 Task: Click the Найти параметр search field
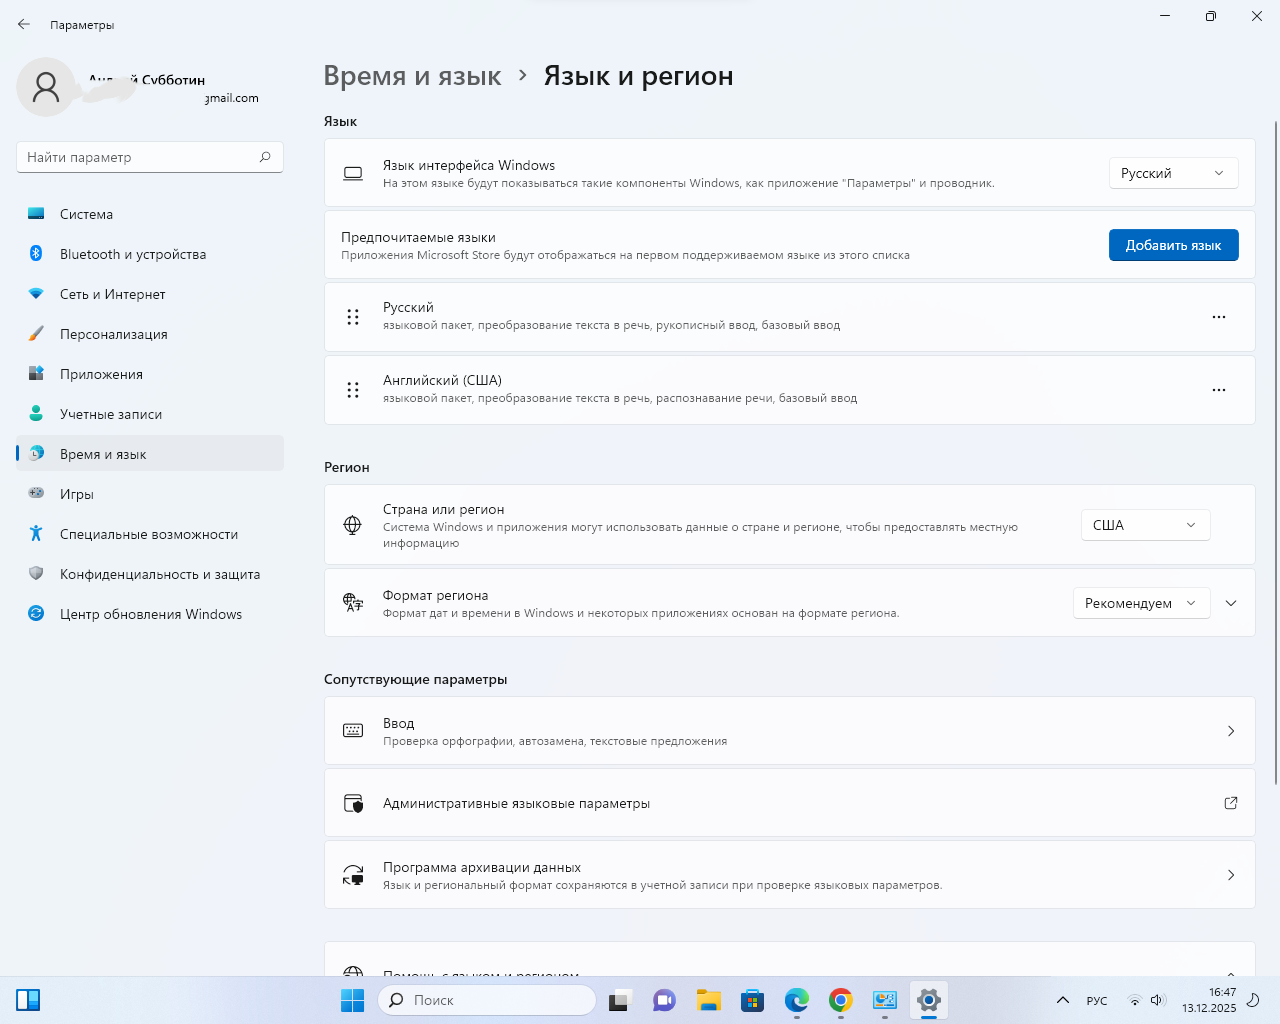(150, 157)
